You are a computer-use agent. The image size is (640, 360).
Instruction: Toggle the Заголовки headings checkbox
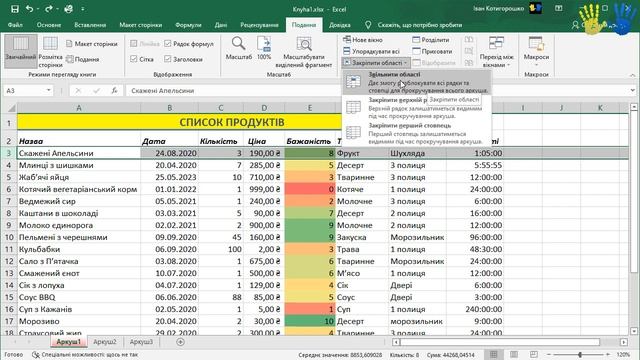pyautogui.click(x=167, y=59)
